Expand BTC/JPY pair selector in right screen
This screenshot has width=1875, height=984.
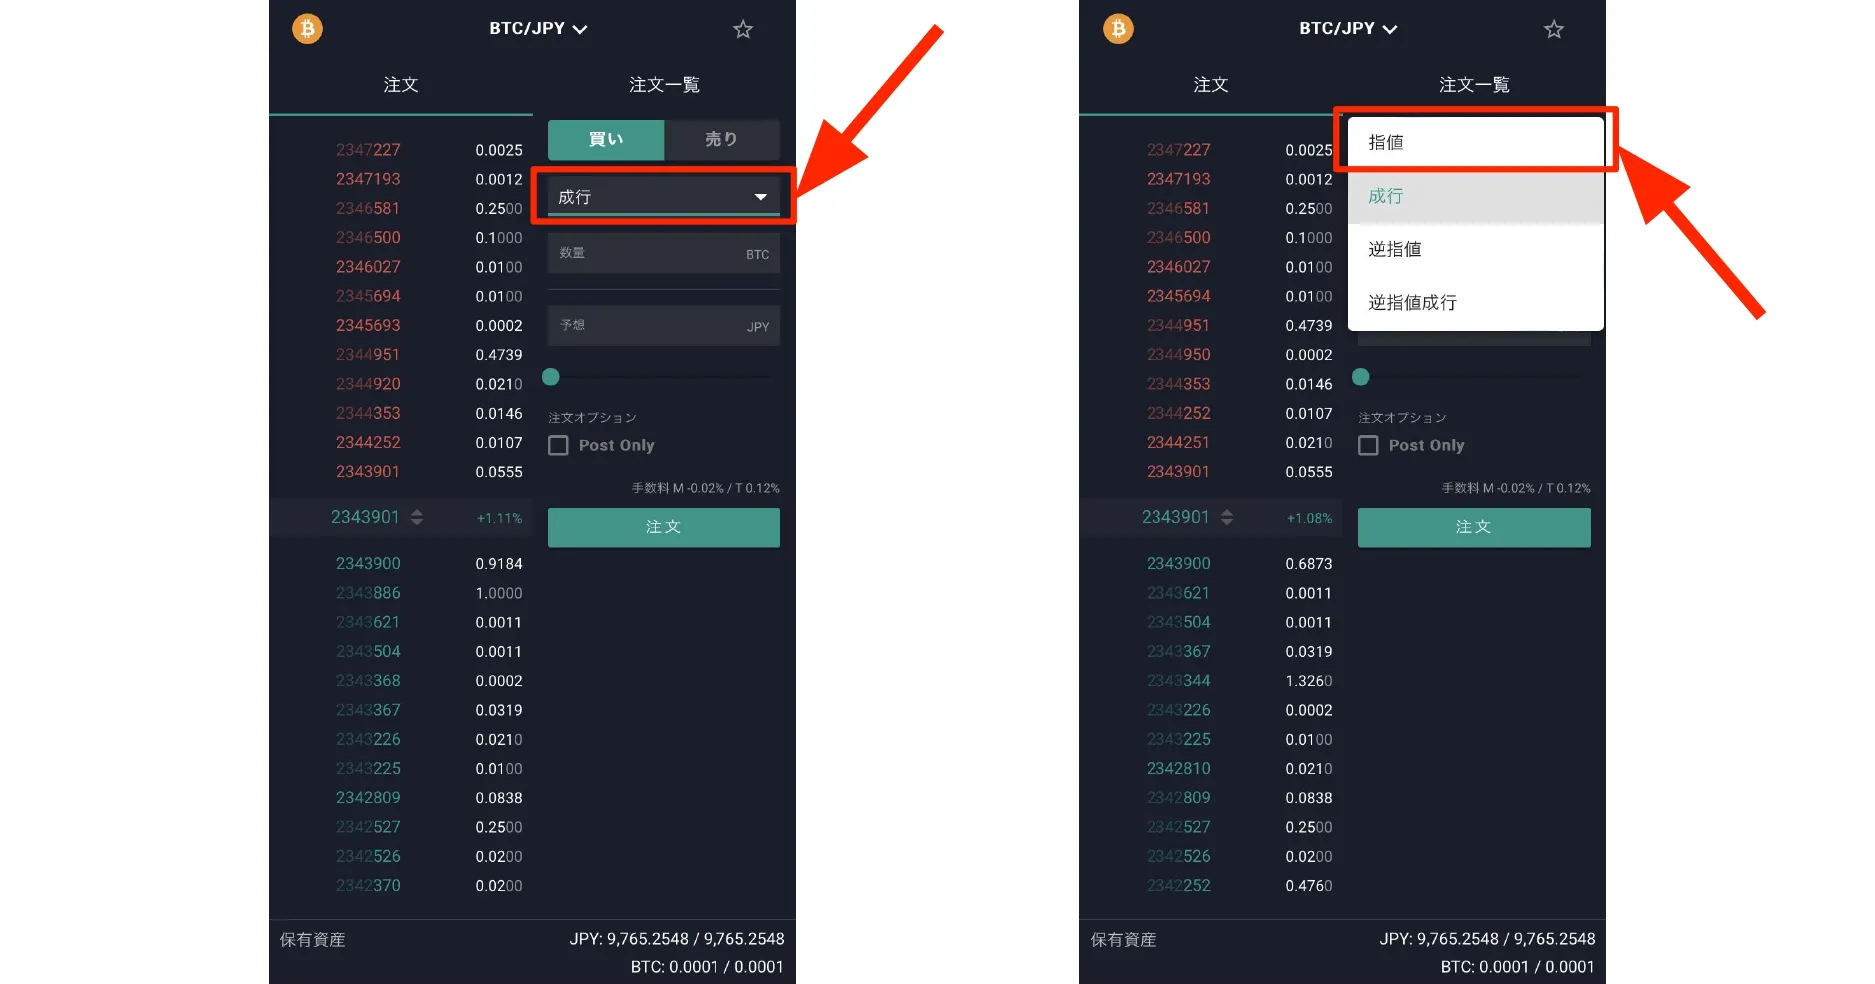1348,29
